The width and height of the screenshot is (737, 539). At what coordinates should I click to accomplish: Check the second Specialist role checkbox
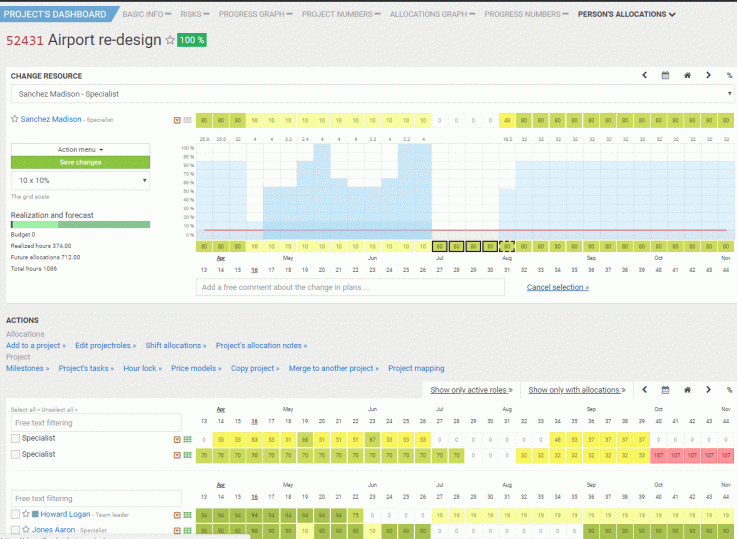[15, 454]
